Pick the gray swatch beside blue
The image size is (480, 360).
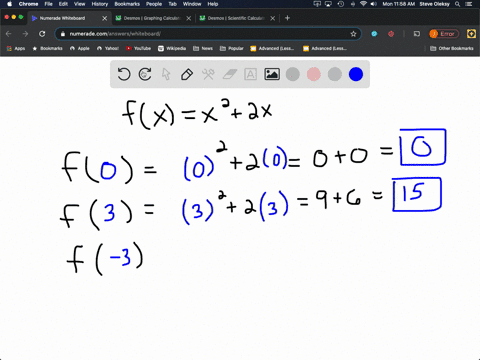[x=335, y=74]
